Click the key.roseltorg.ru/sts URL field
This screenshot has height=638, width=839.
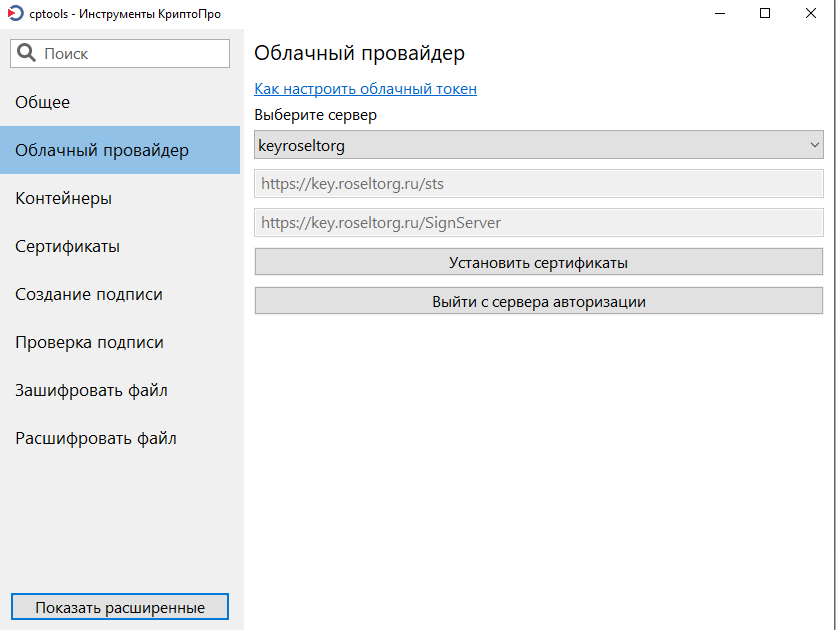(539, 184)
